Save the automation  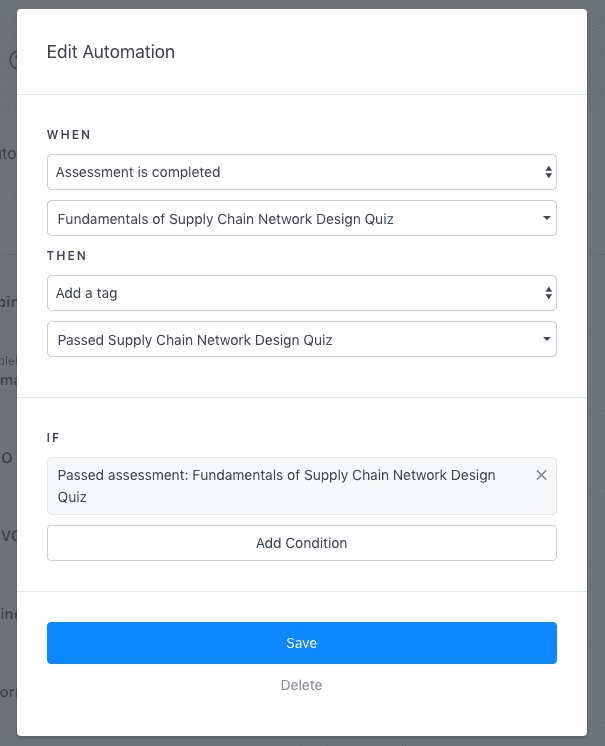coord(301,643)
